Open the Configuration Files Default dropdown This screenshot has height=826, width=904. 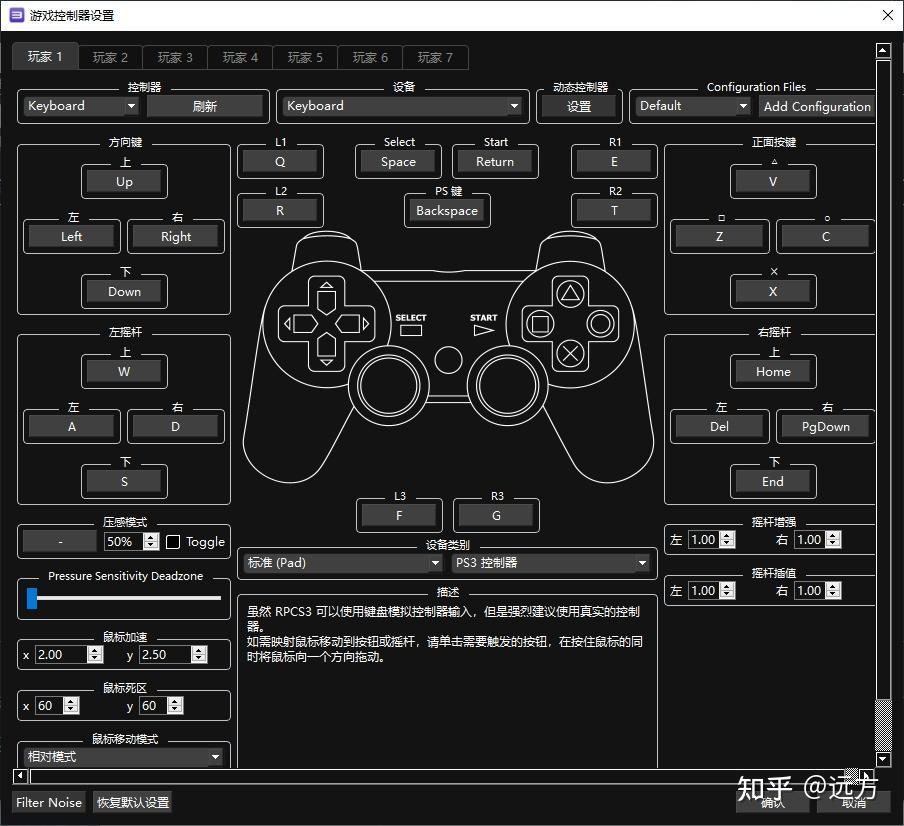pyautogui.click(x=691, y=105)
